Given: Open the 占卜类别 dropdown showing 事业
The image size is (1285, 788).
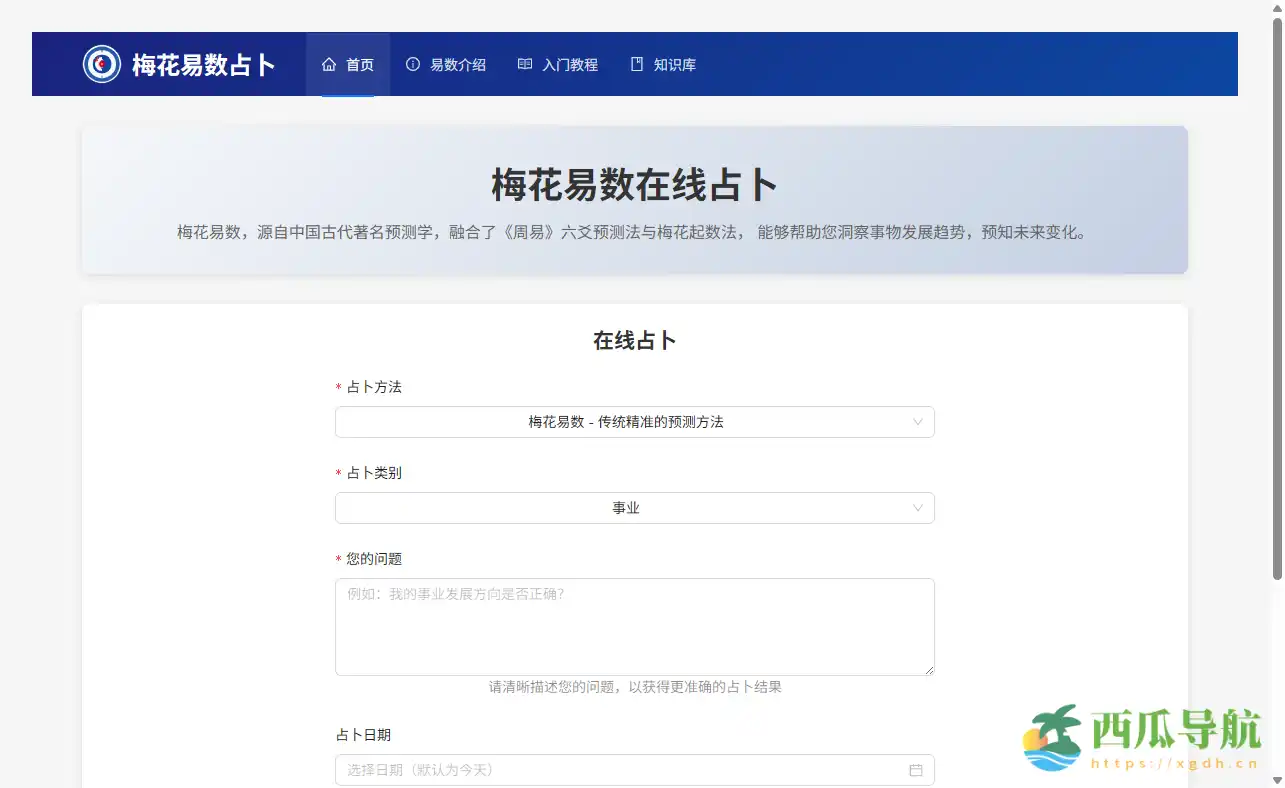Looking at the screenshot, I should tap(634, 508).
